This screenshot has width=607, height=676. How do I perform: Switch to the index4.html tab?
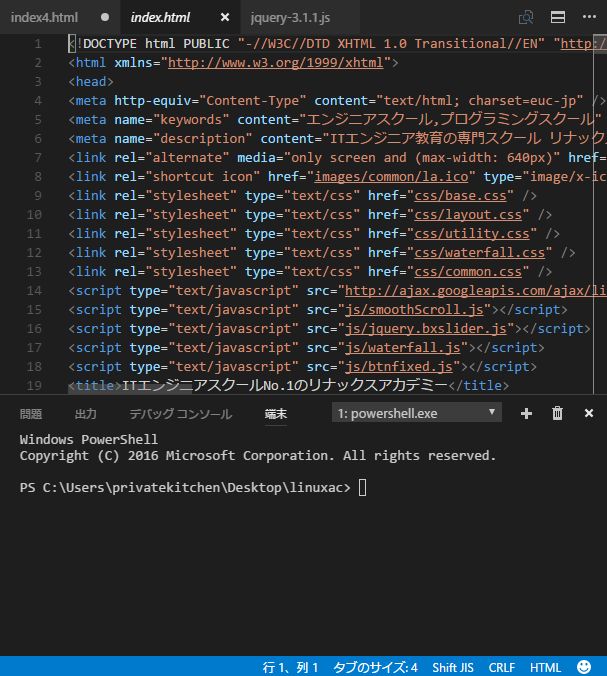46,18
